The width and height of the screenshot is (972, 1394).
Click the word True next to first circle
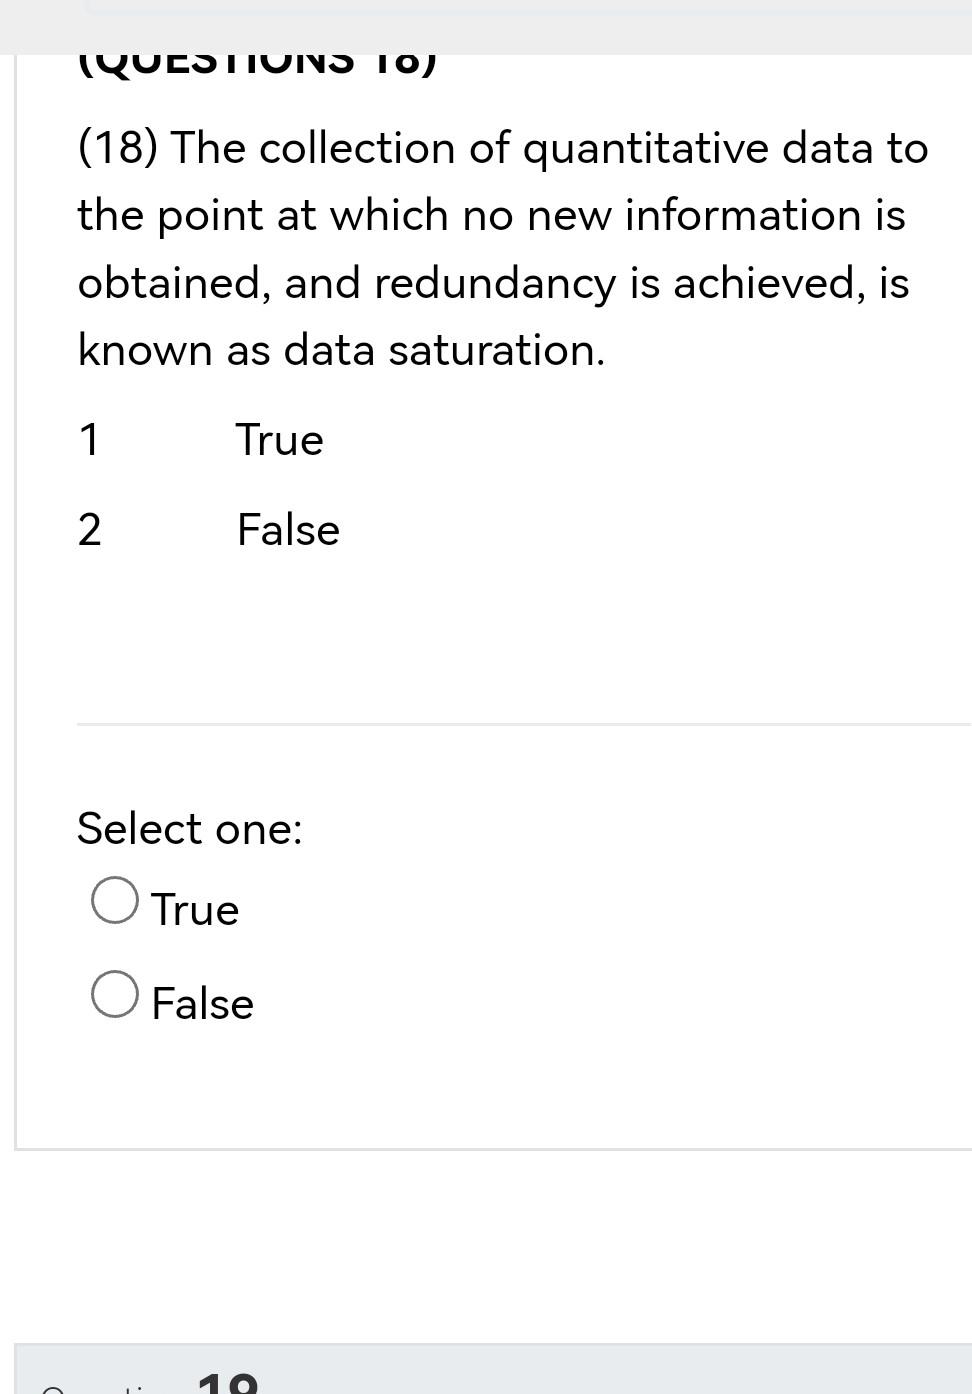(195, 909)
